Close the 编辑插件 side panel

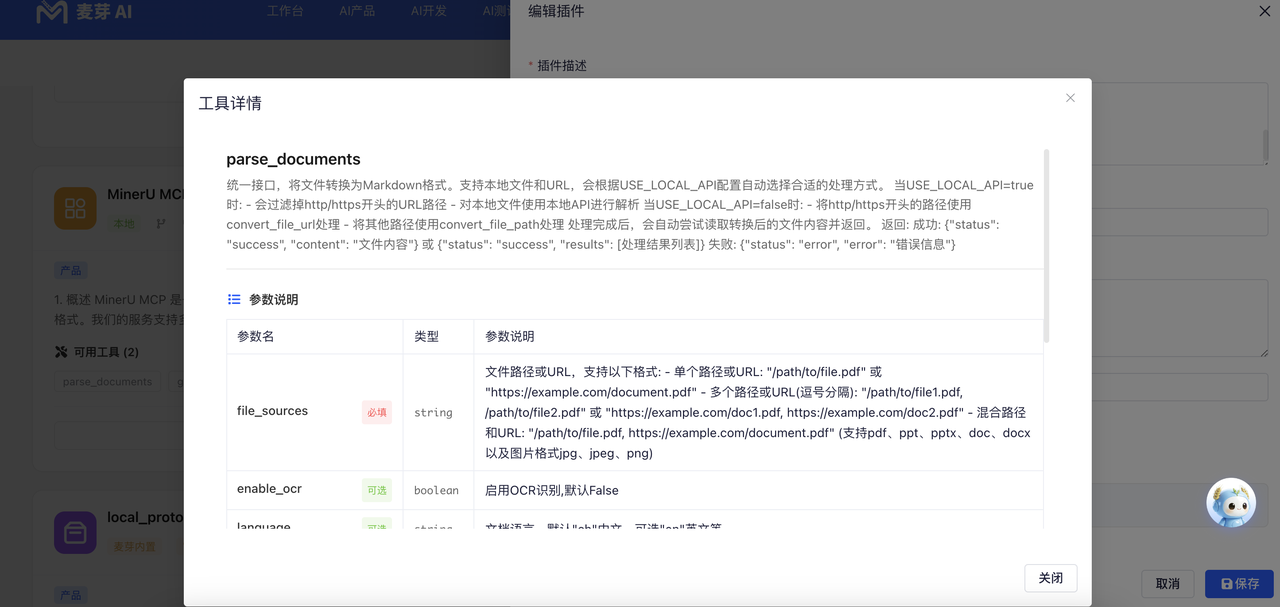pos(1265,11)
